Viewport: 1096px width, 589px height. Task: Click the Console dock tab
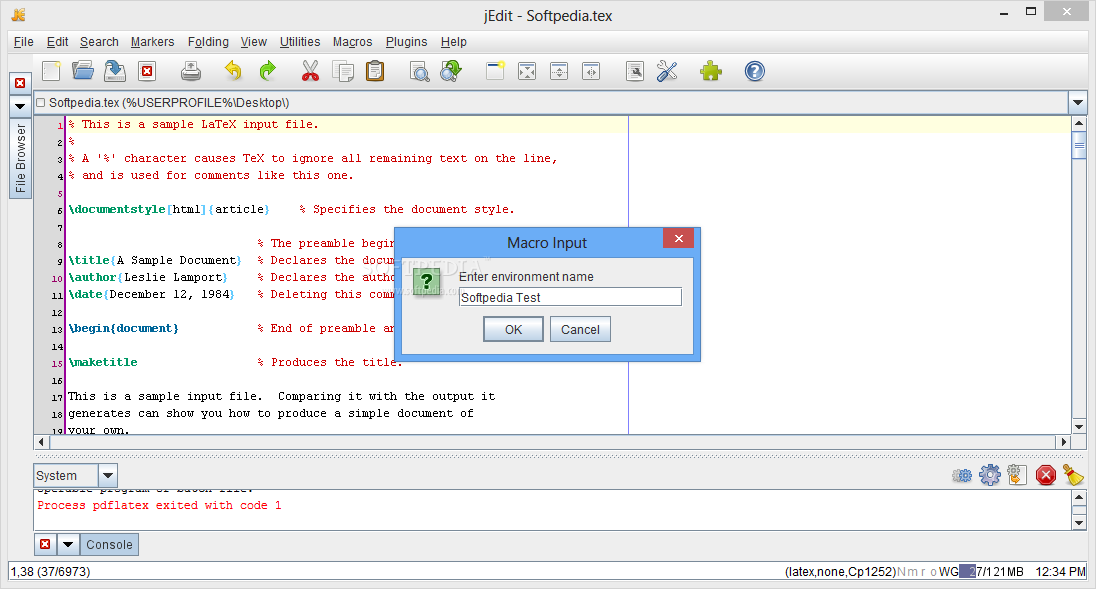tap(109, 544)
